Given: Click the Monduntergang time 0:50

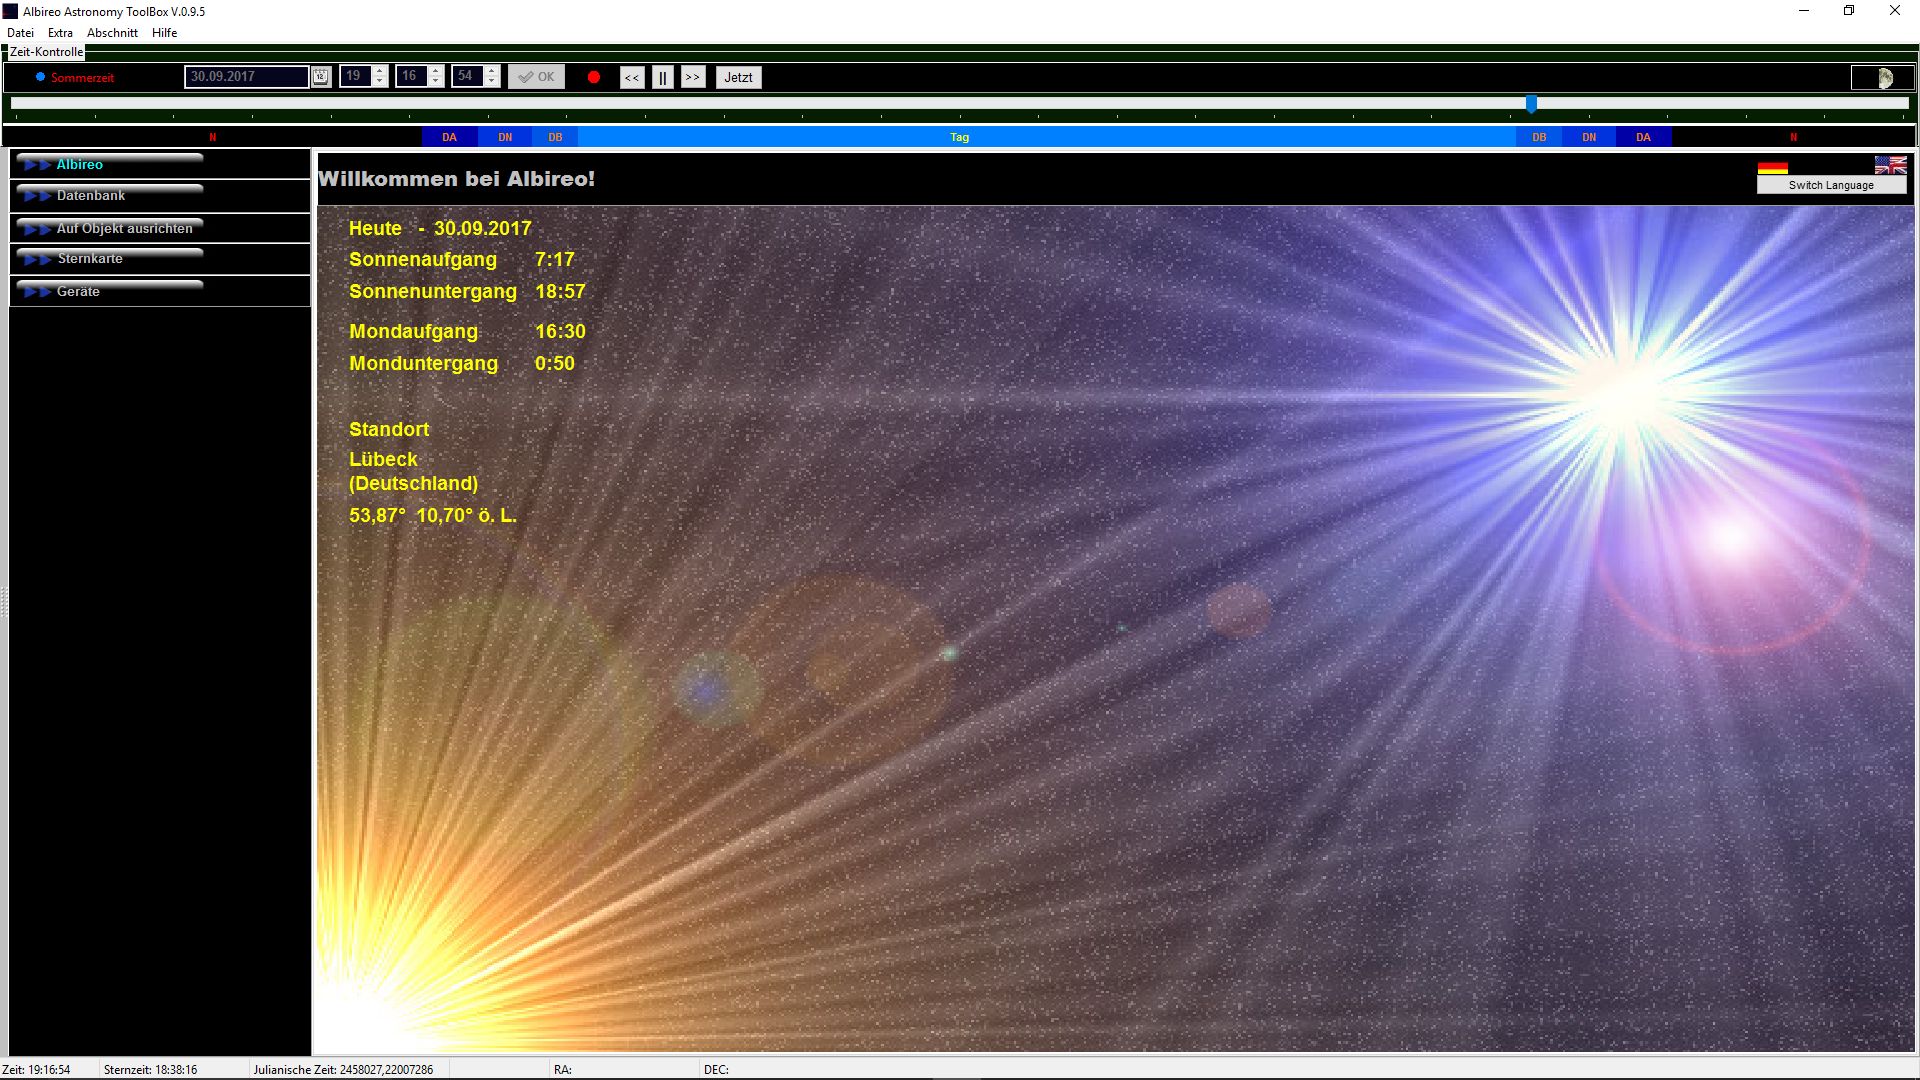Looking at the screenshot, I should point(555,364).
